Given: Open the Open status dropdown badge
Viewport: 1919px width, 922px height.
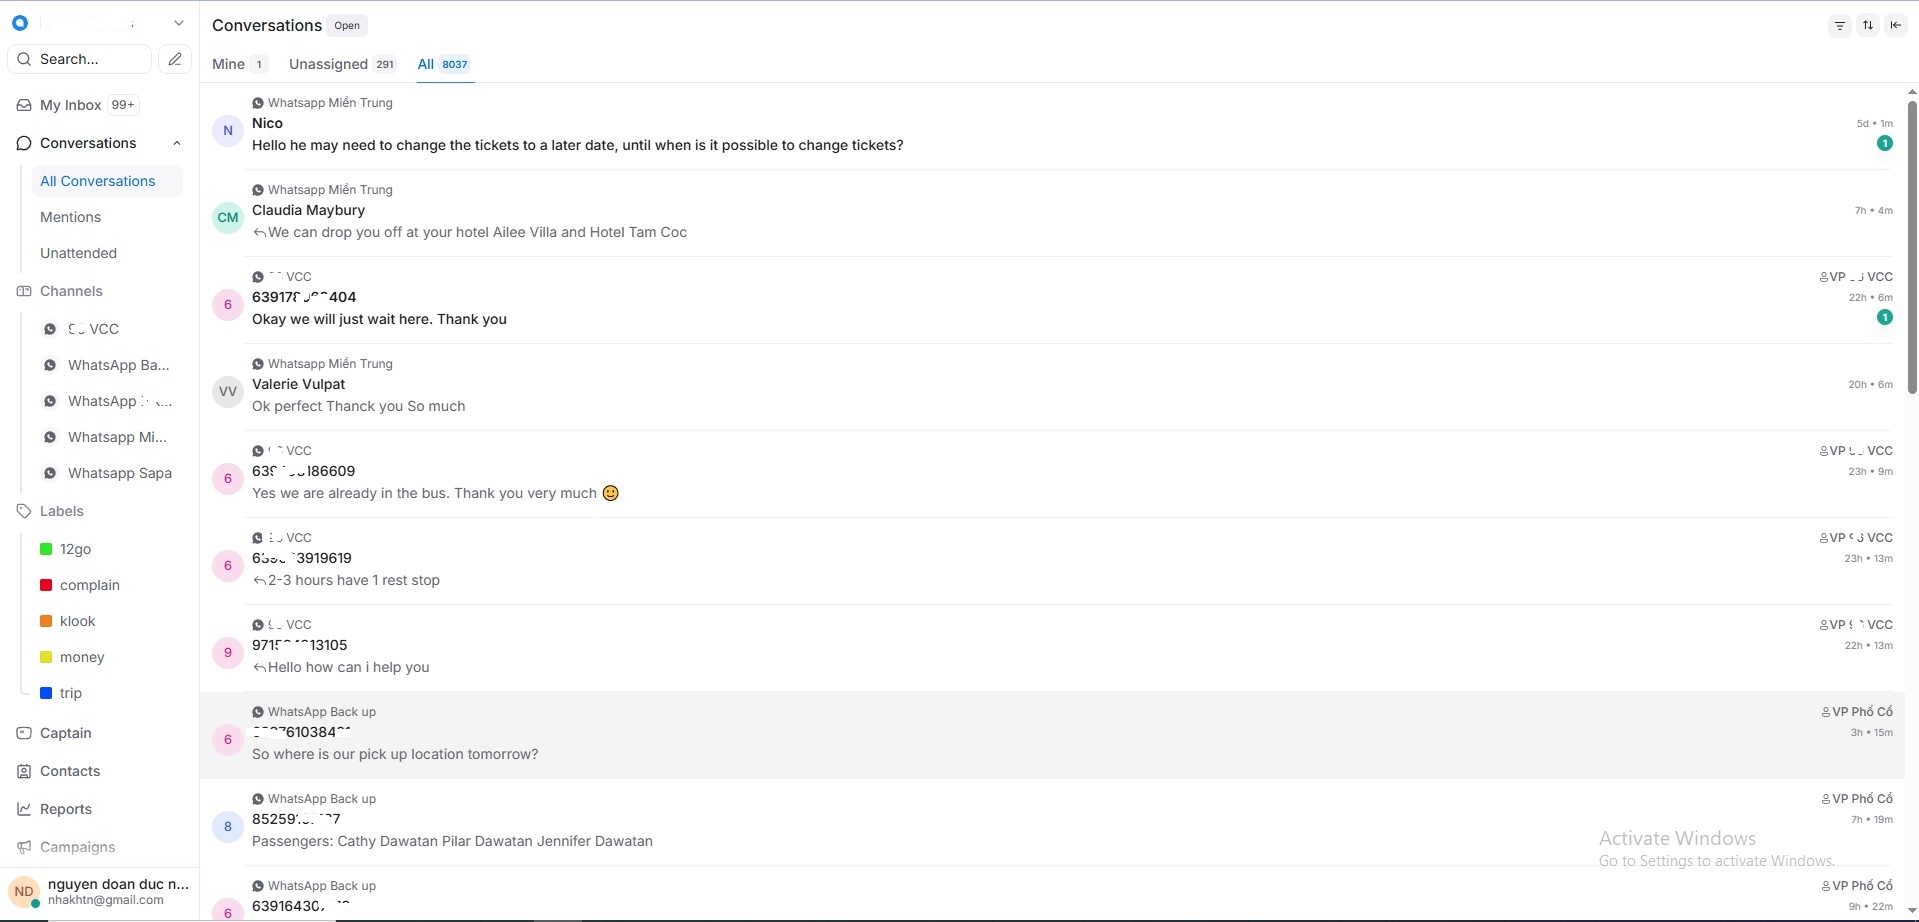Looking at the screenshot, I should click(347, 26).
